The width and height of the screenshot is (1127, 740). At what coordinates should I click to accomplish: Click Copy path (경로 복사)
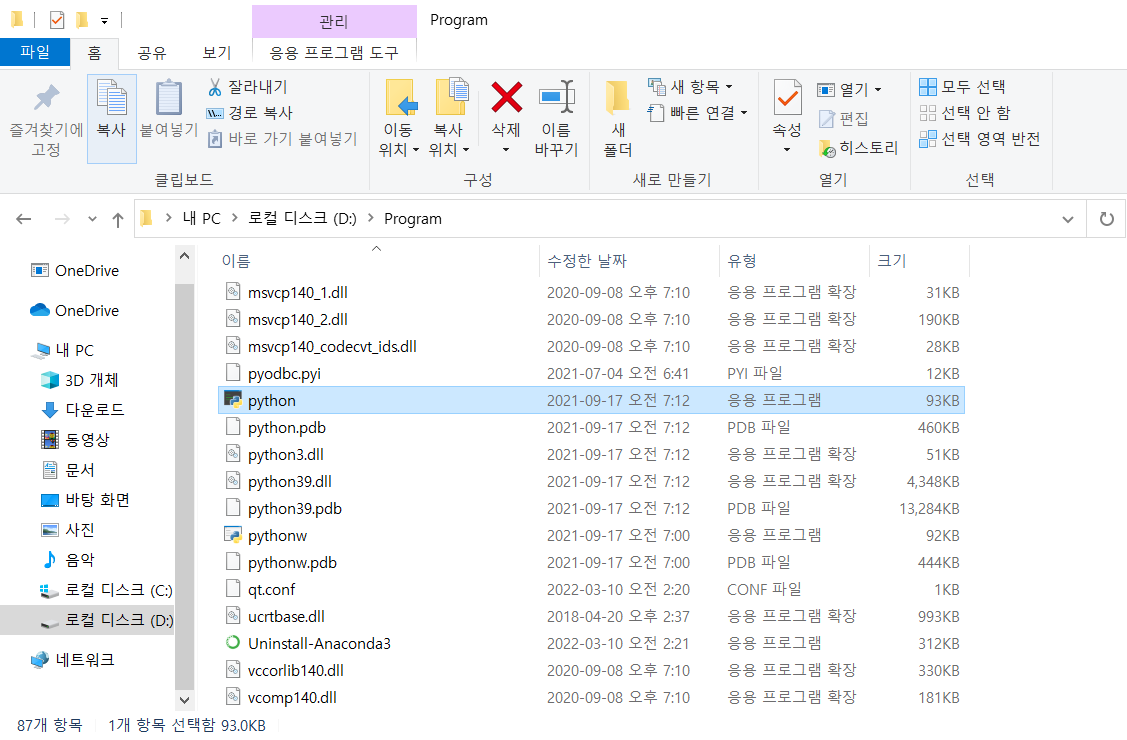click(x=249, y=113)
